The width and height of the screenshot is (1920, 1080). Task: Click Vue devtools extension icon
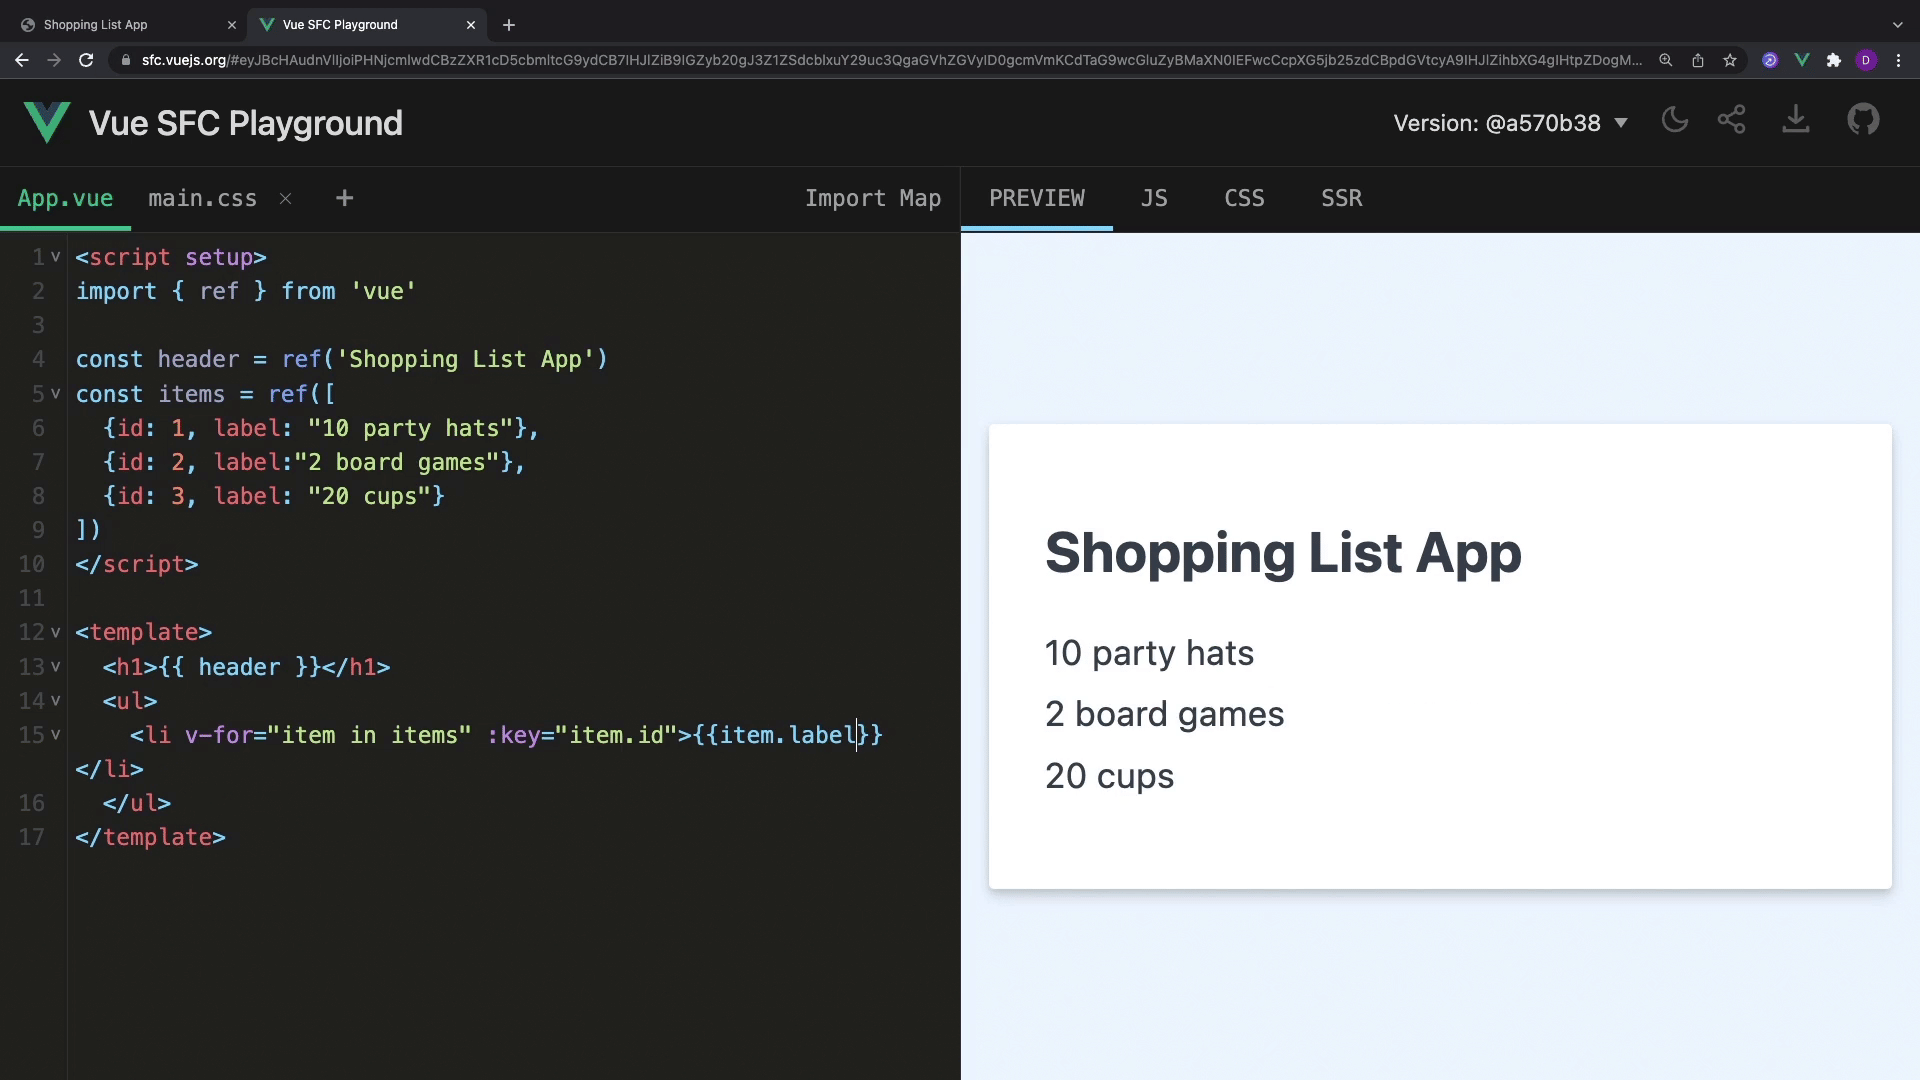click(1802, 60)
